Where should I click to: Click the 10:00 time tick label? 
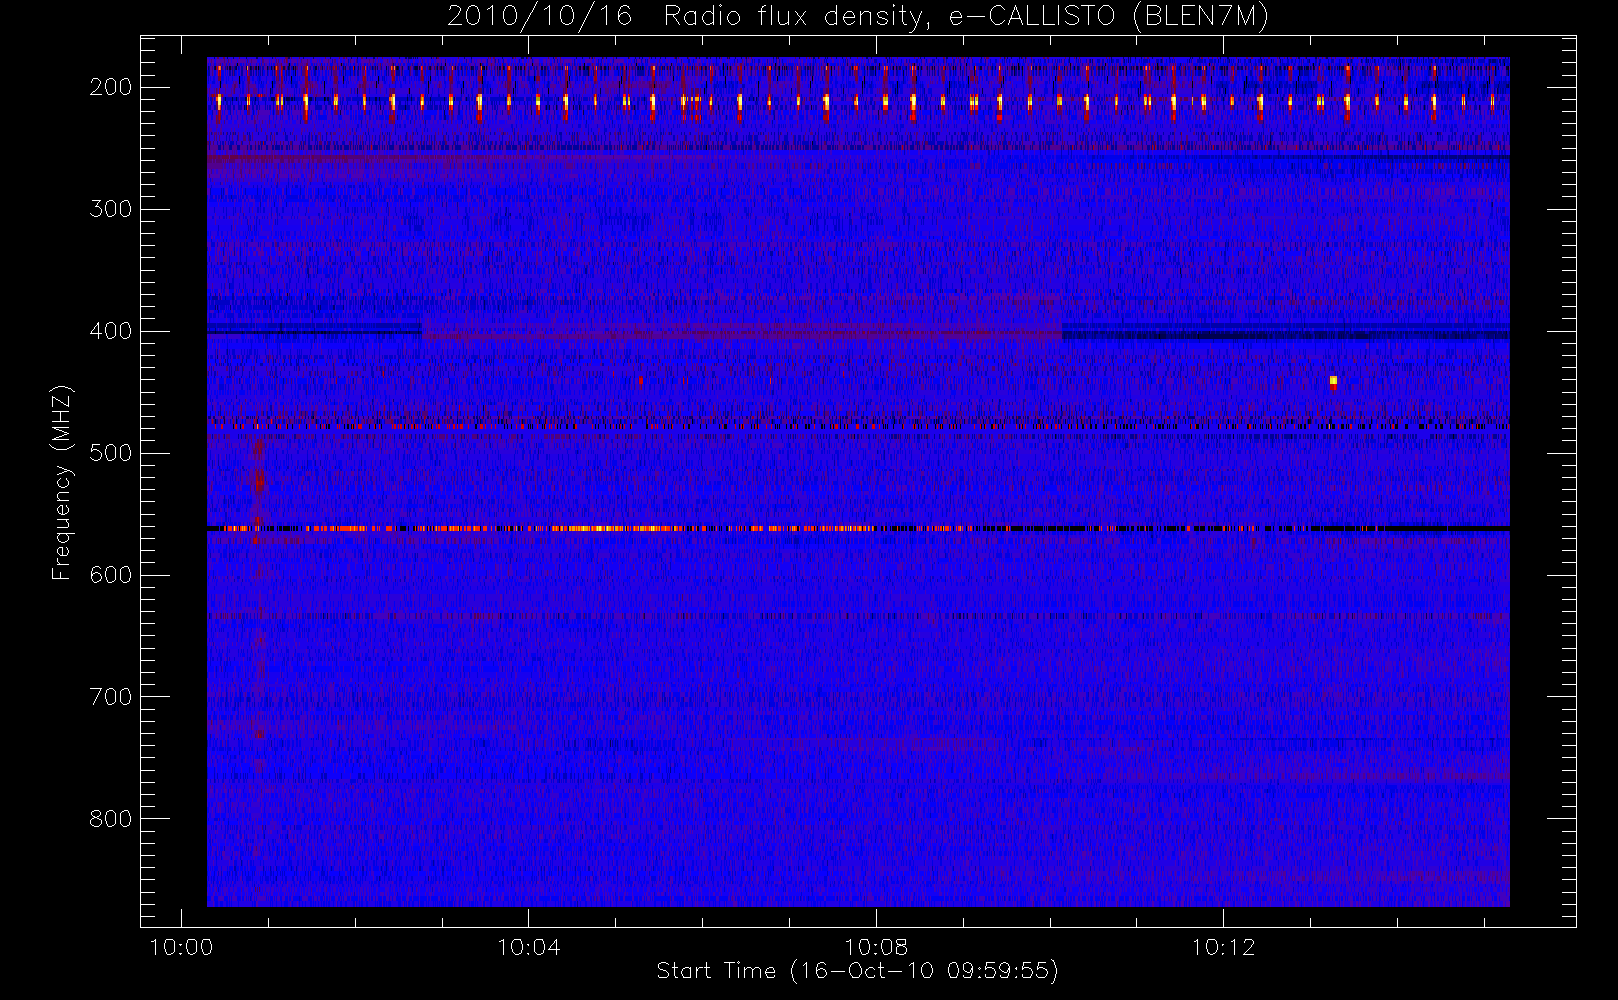[181, 947]
